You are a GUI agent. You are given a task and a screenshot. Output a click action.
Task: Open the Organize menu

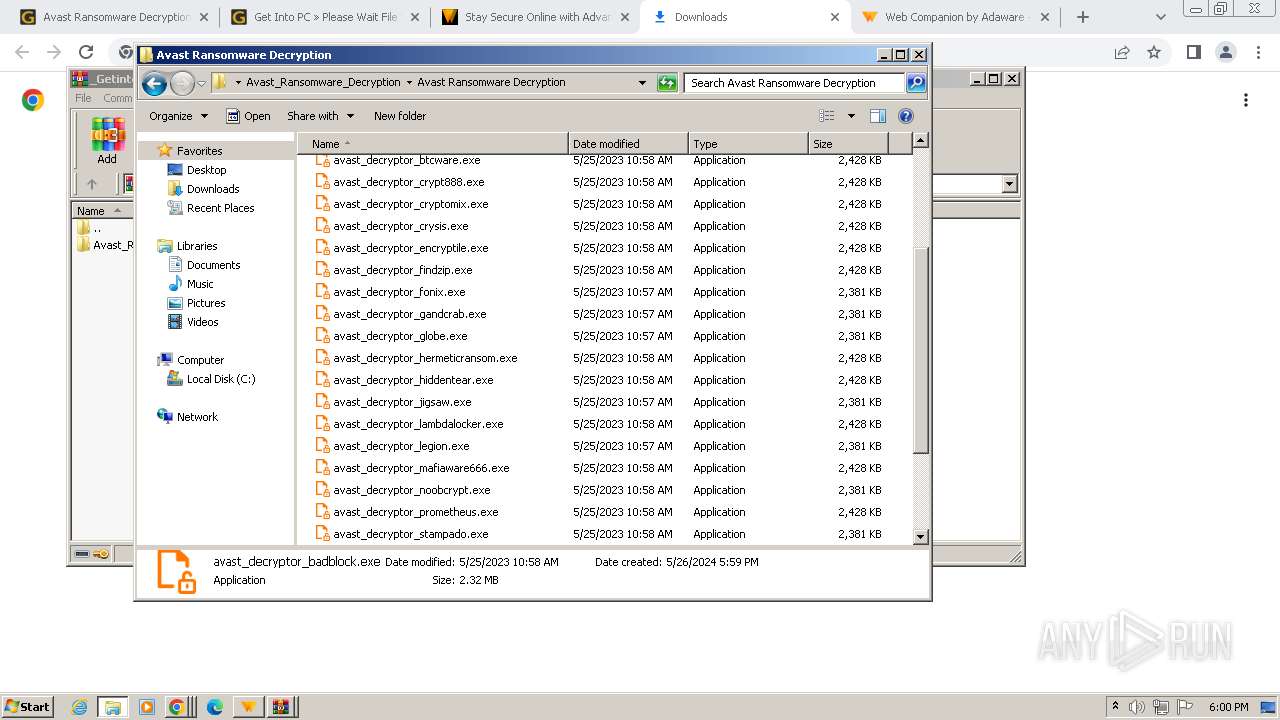178,116
